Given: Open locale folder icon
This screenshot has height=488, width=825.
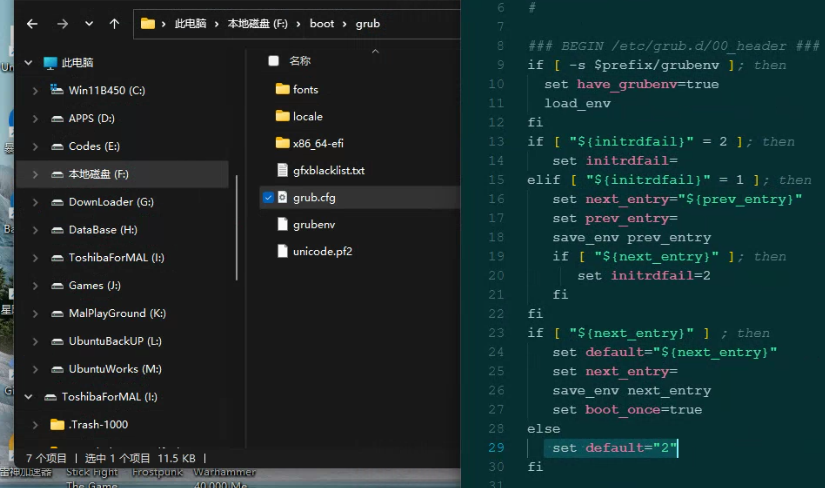Looking at the screenshot, I should click(283, 116).
